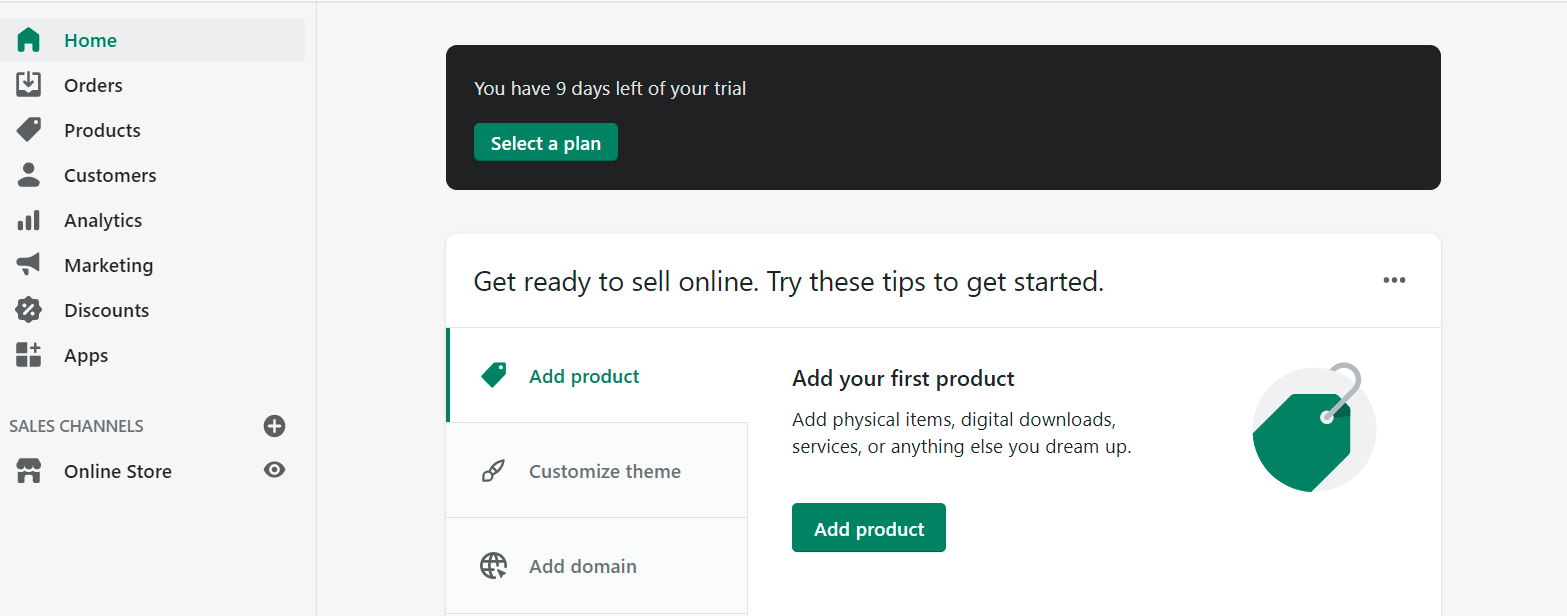Image resolution: width=1567 pixels, height=616 pixels.
Task: Add a sales channel with plus icon
Action: click(274, 426)
